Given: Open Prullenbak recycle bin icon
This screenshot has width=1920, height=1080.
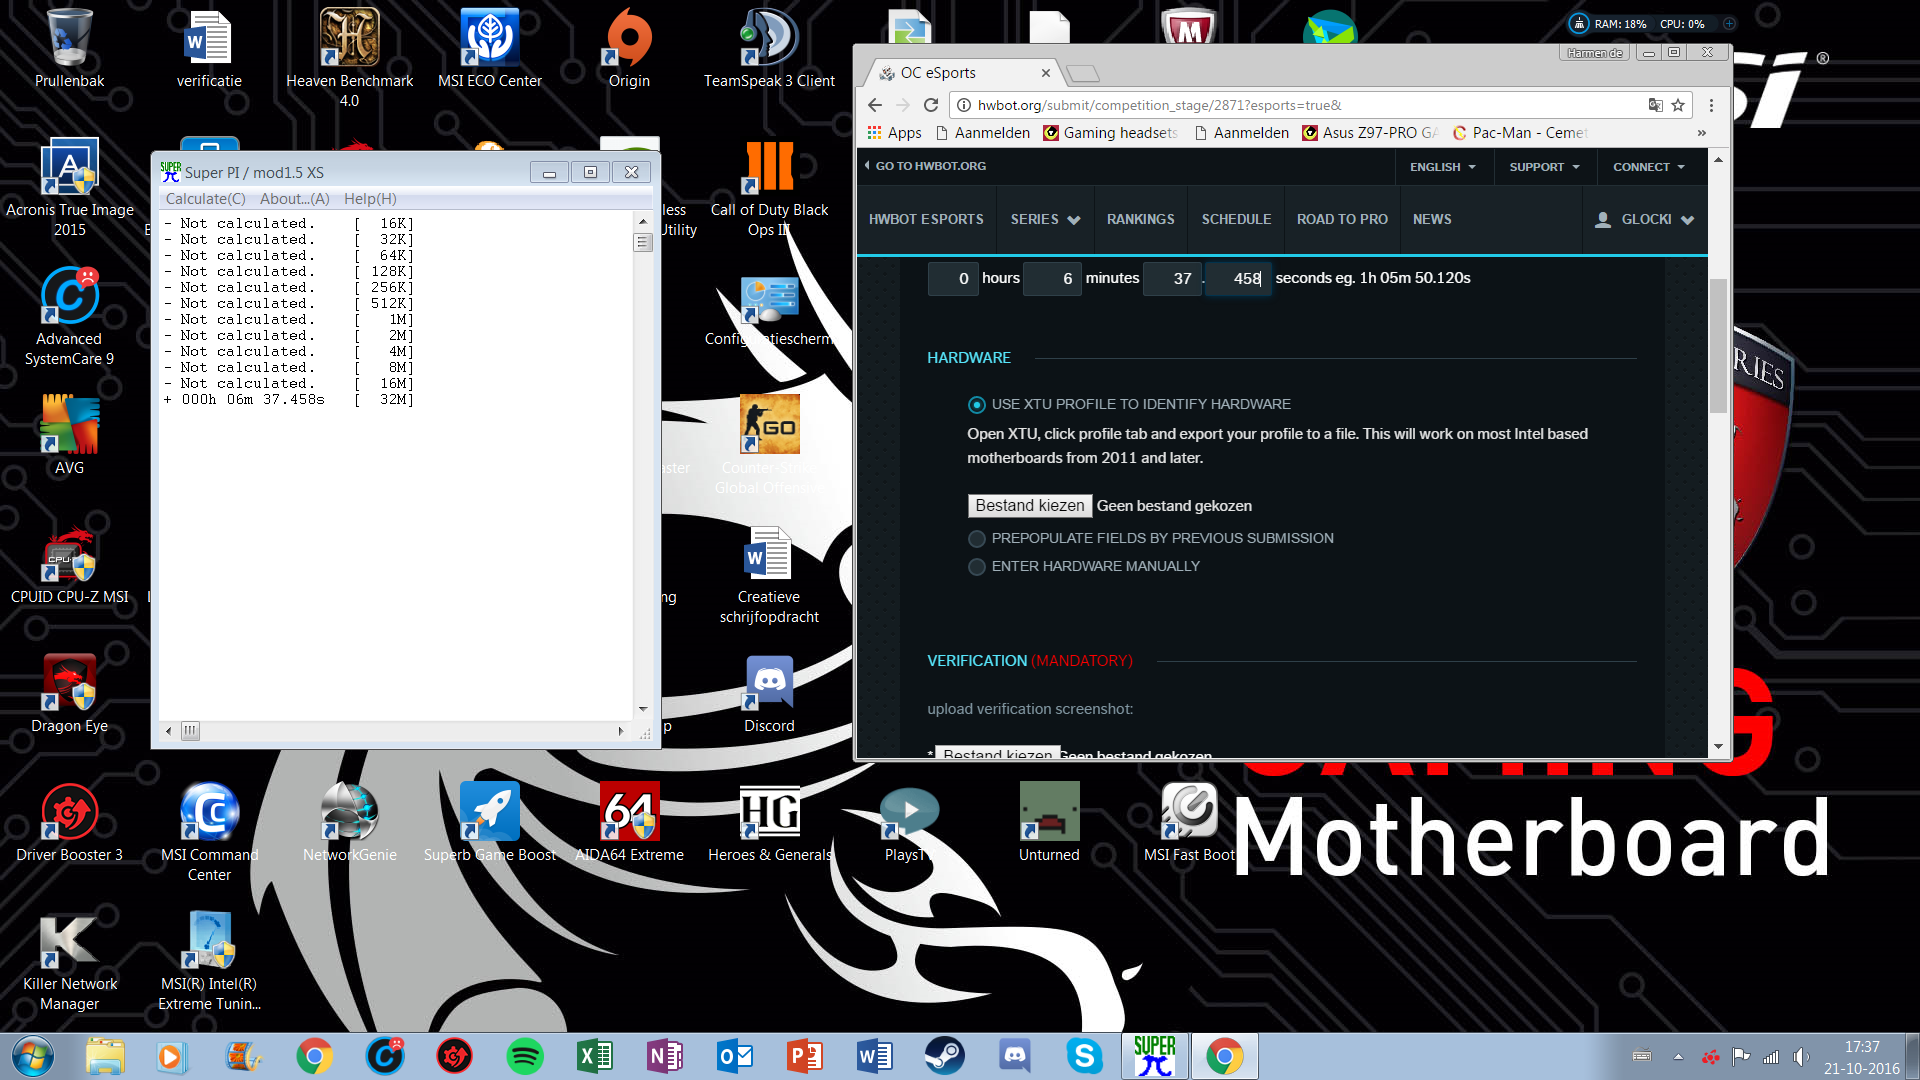Looking at the screenshot, I should [x=69, y=50].
